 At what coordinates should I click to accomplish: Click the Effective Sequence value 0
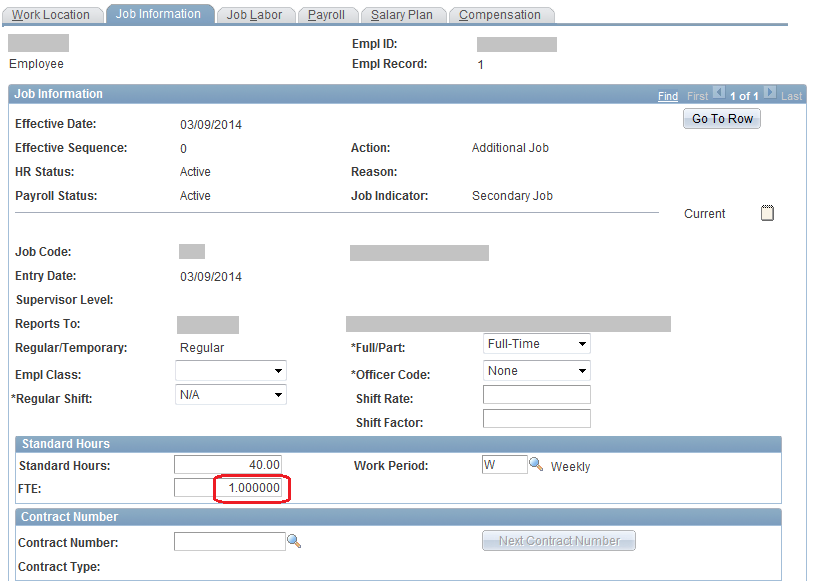(183, 149)
